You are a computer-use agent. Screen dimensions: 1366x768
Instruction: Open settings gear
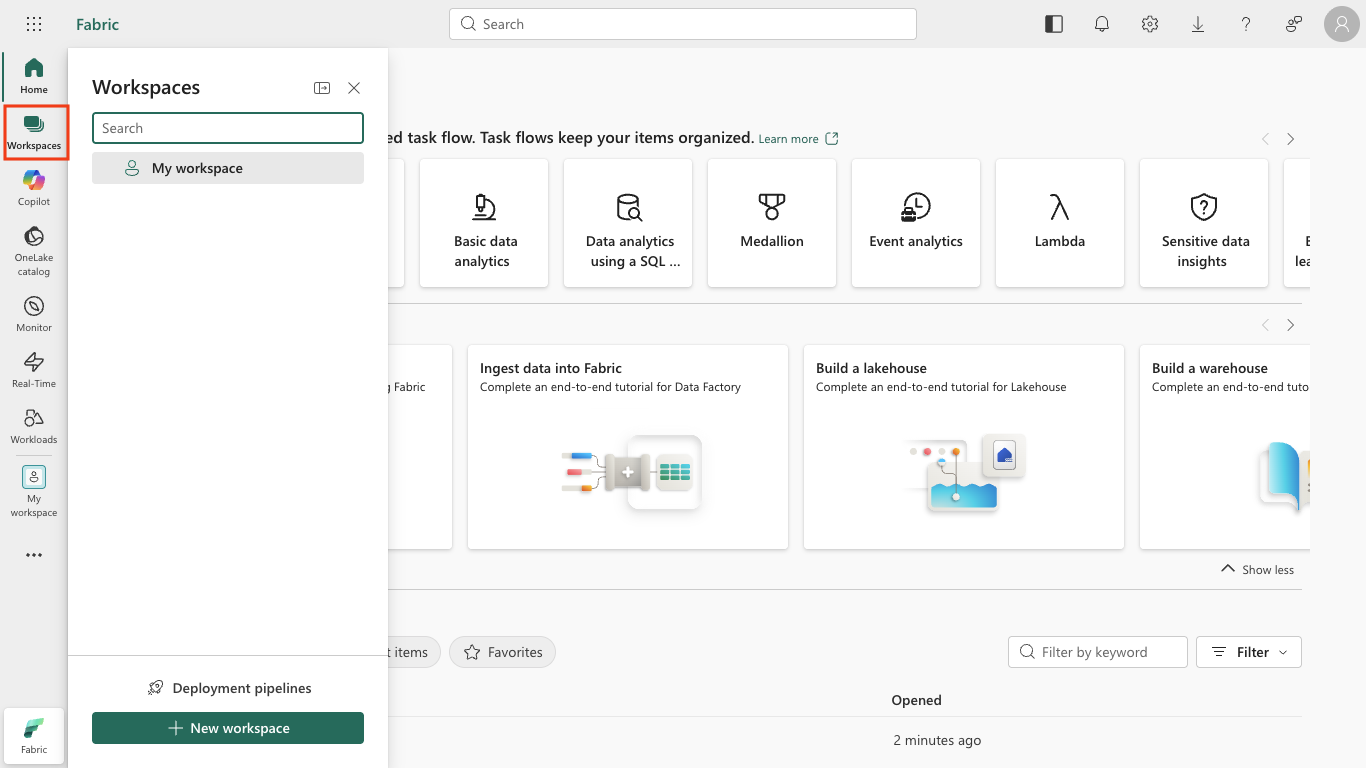click(x=1150, y=24)
